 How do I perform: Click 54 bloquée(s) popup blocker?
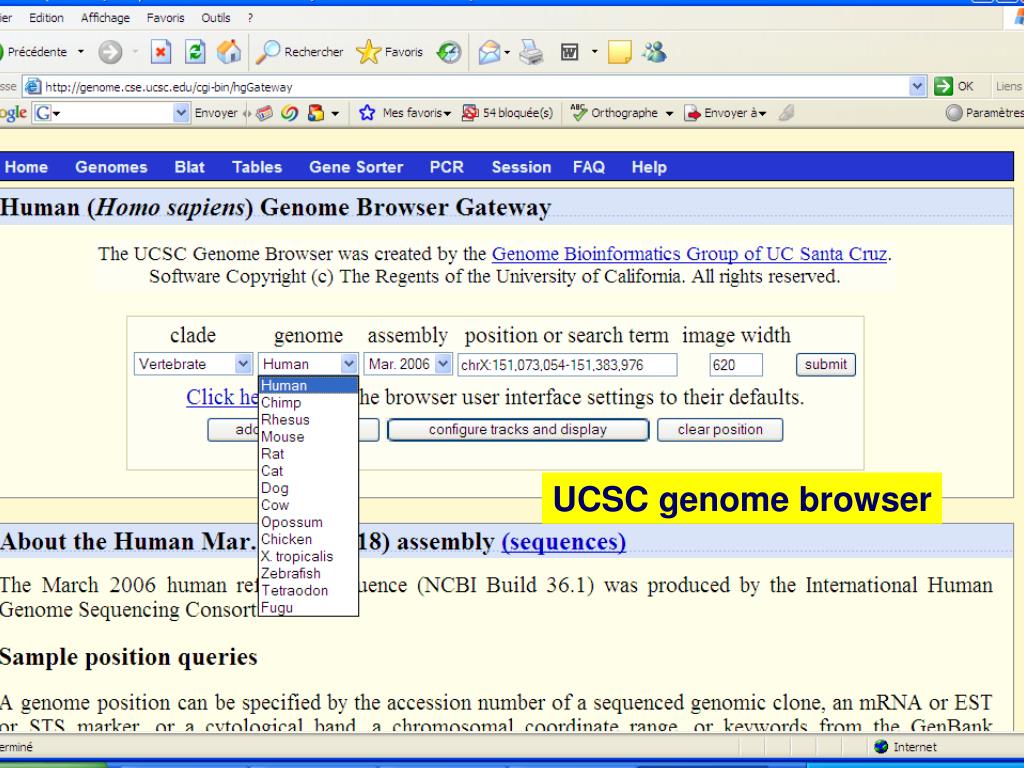[507, 113]
